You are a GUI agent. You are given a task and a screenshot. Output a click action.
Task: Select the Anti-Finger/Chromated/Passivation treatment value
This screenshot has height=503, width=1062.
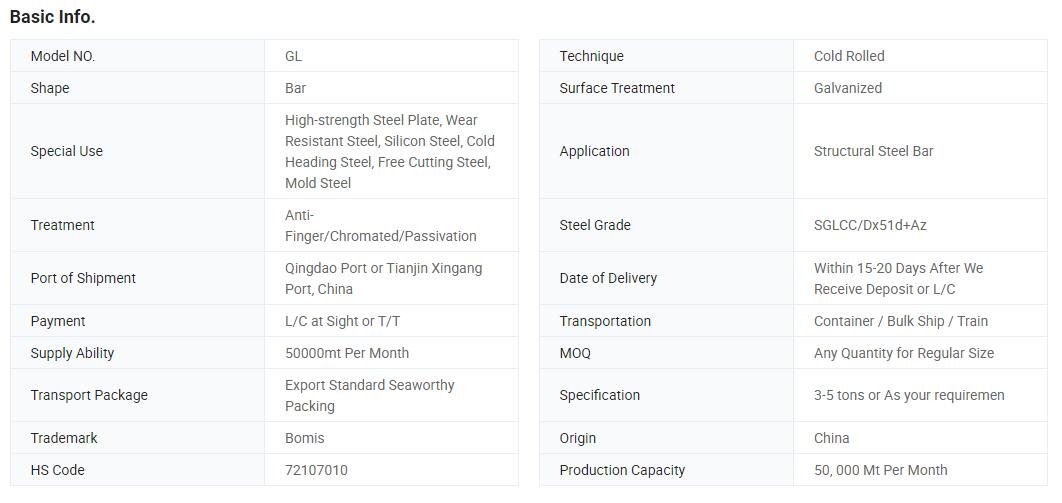pos(380,225)
